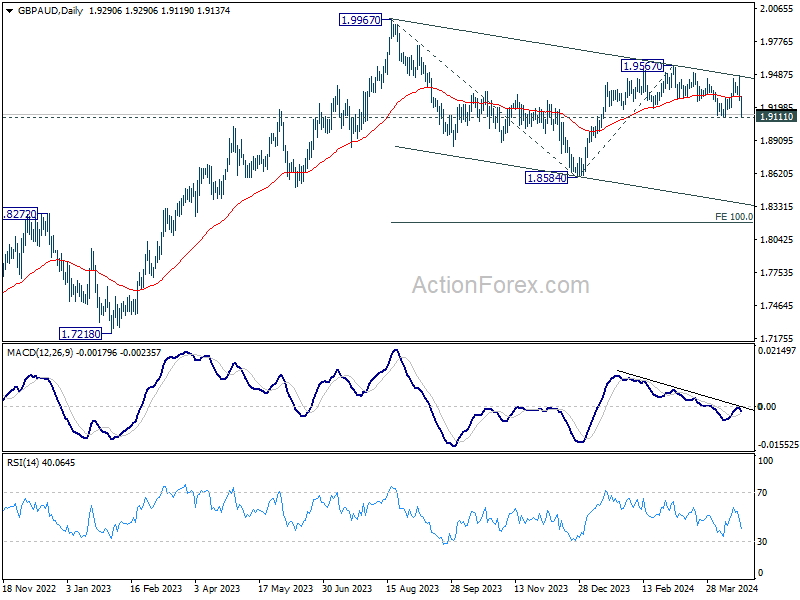This screenshot has height=600, width=800.
Task: Click the OHLC values 1.92906 1.92906 1.91190 1.91374
Action: pos(160,11)
